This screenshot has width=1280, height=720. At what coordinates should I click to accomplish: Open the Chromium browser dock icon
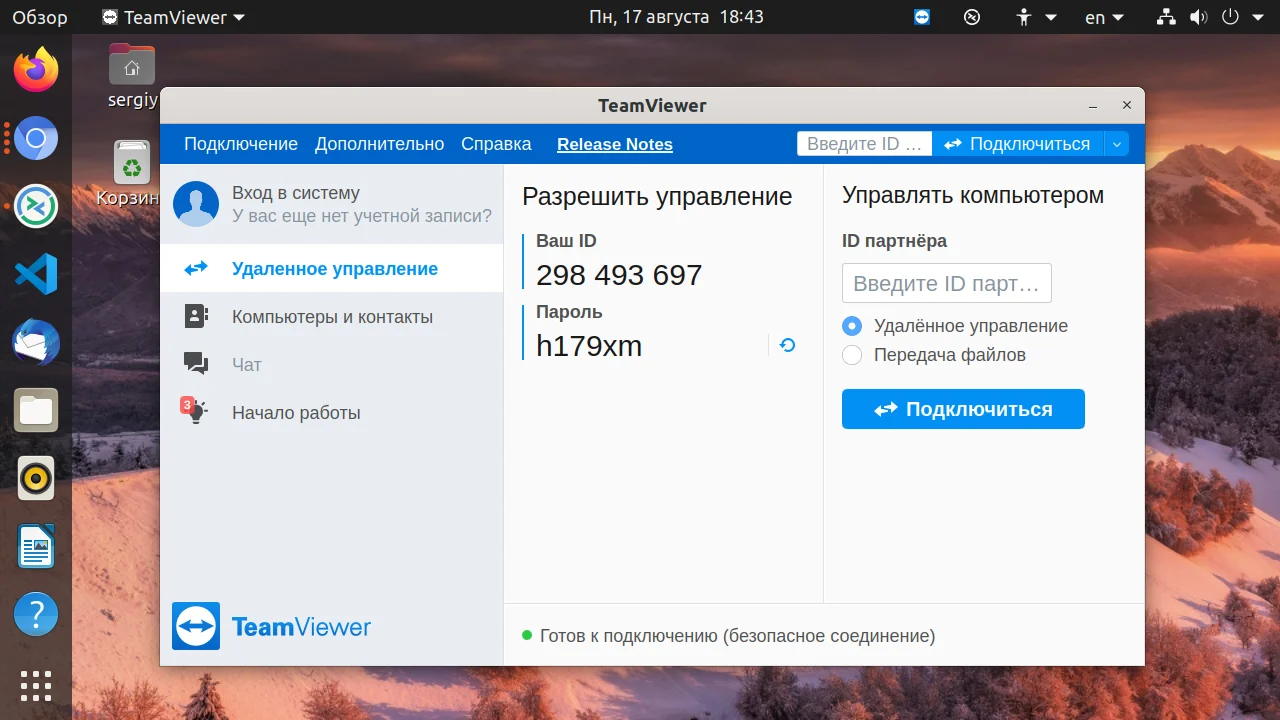[x=36, y=138]
